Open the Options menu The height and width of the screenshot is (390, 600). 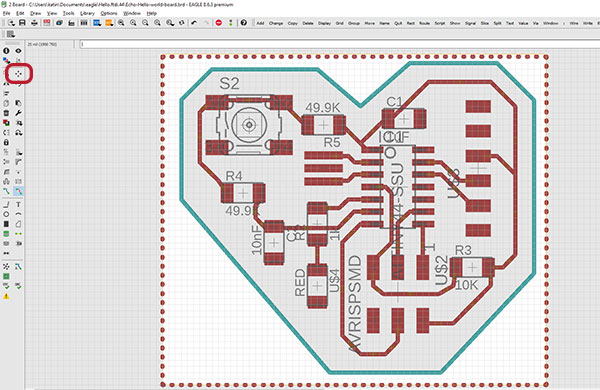point(109,13)
